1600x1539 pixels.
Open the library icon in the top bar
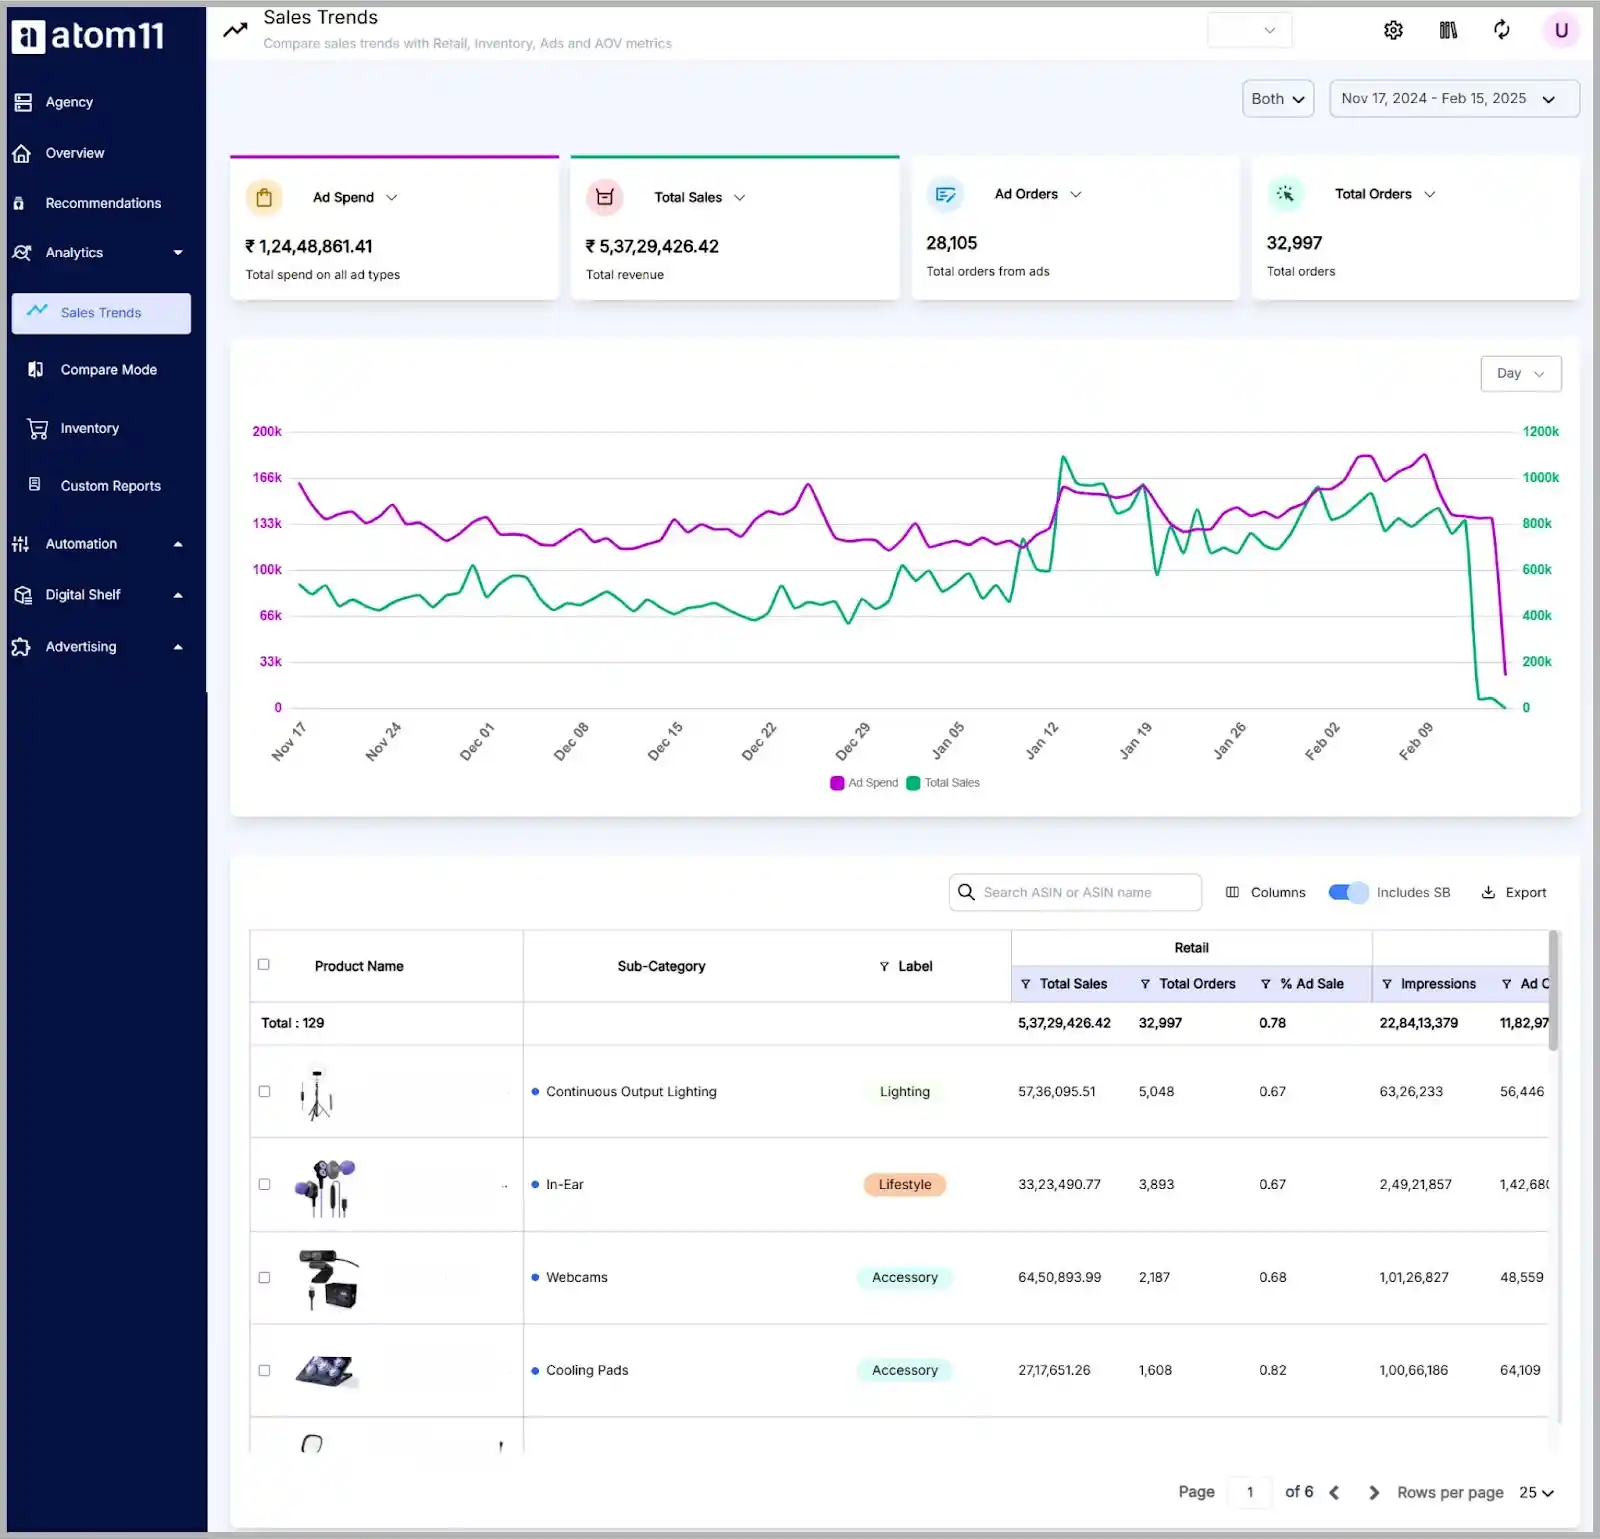[1448, 30]
